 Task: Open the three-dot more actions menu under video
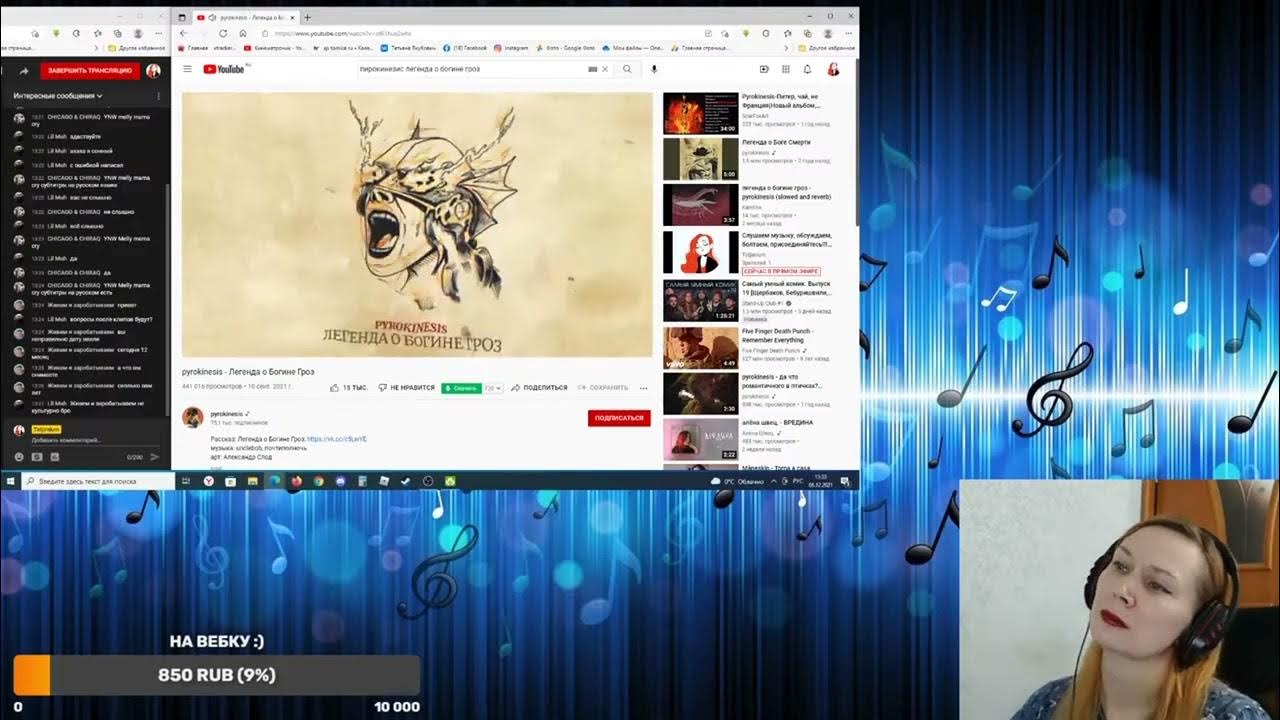(643, 387)
